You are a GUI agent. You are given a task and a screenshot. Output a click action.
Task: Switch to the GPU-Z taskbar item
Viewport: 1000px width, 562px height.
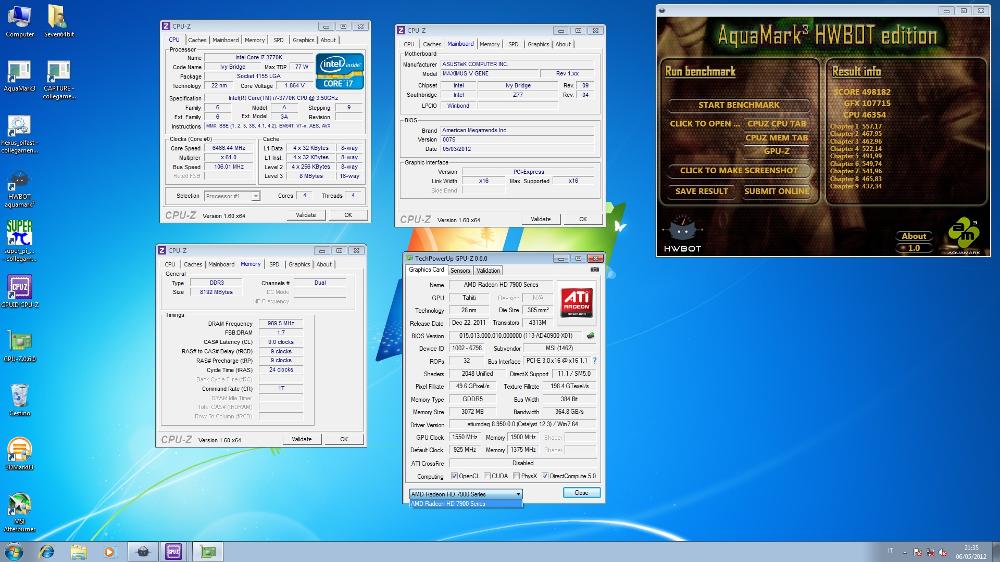pos(208,551)
